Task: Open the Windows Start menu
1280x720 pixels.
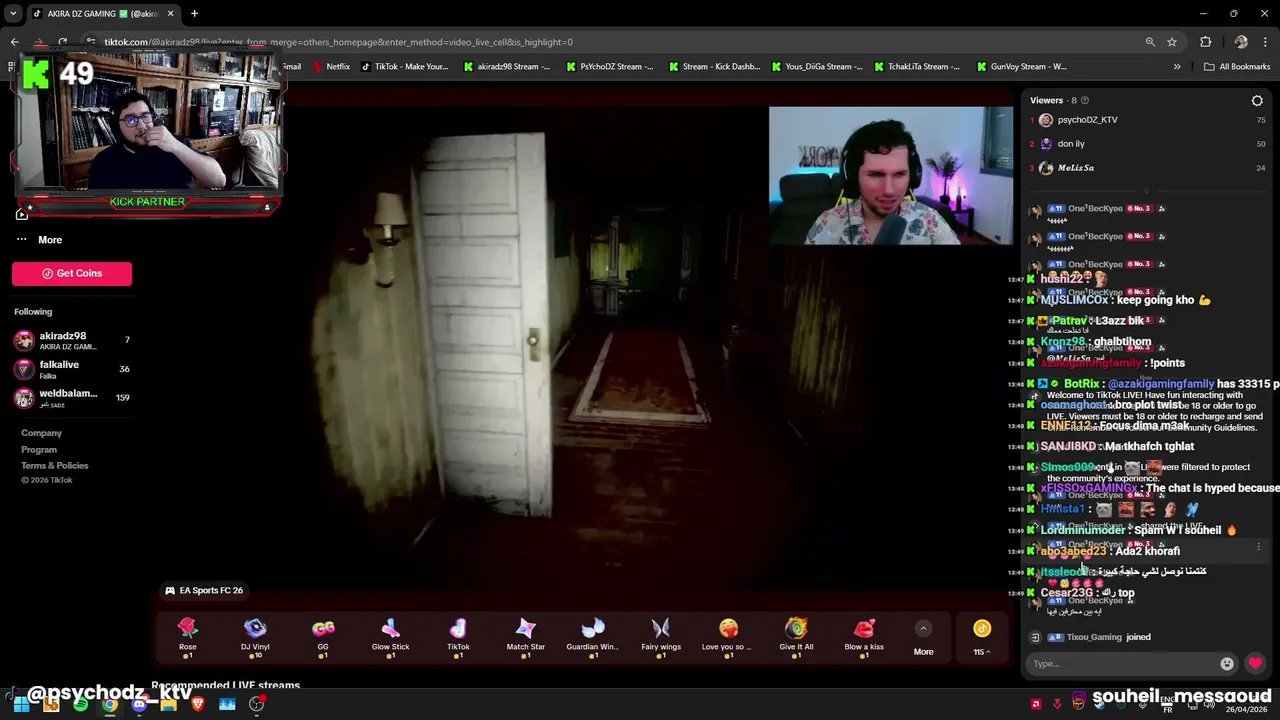Action: [x=21, y=704]
